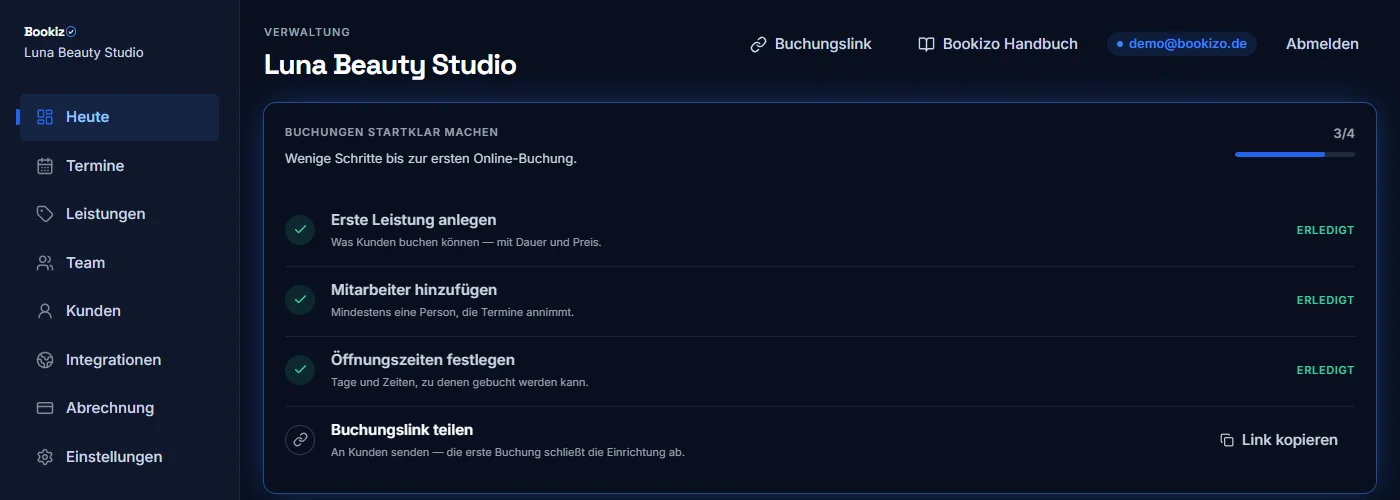This screenshot has width=1400, height=500.
Task: Open the Bookizo Handbuch link
Action: [998, 44]
